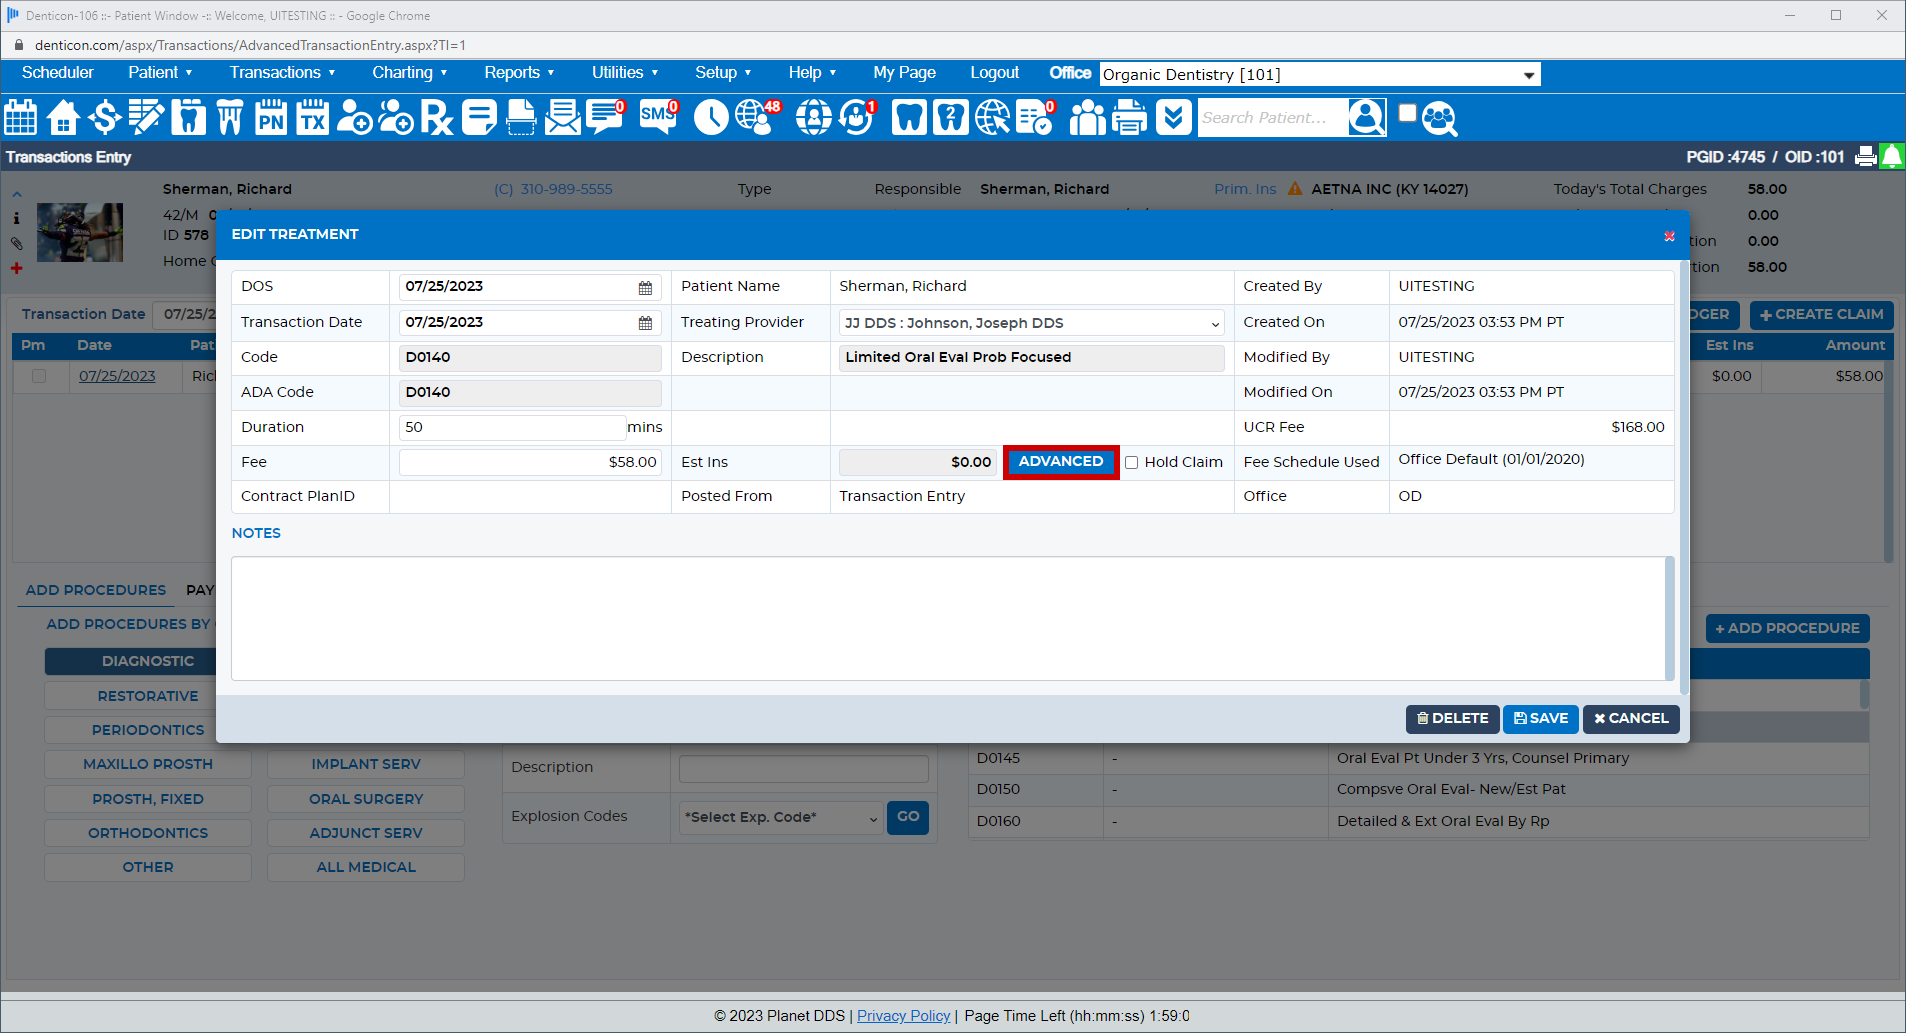Screen dimensions: 1906x1033
Task: Click the ADVANCED button
Action: pos(1060,462)
